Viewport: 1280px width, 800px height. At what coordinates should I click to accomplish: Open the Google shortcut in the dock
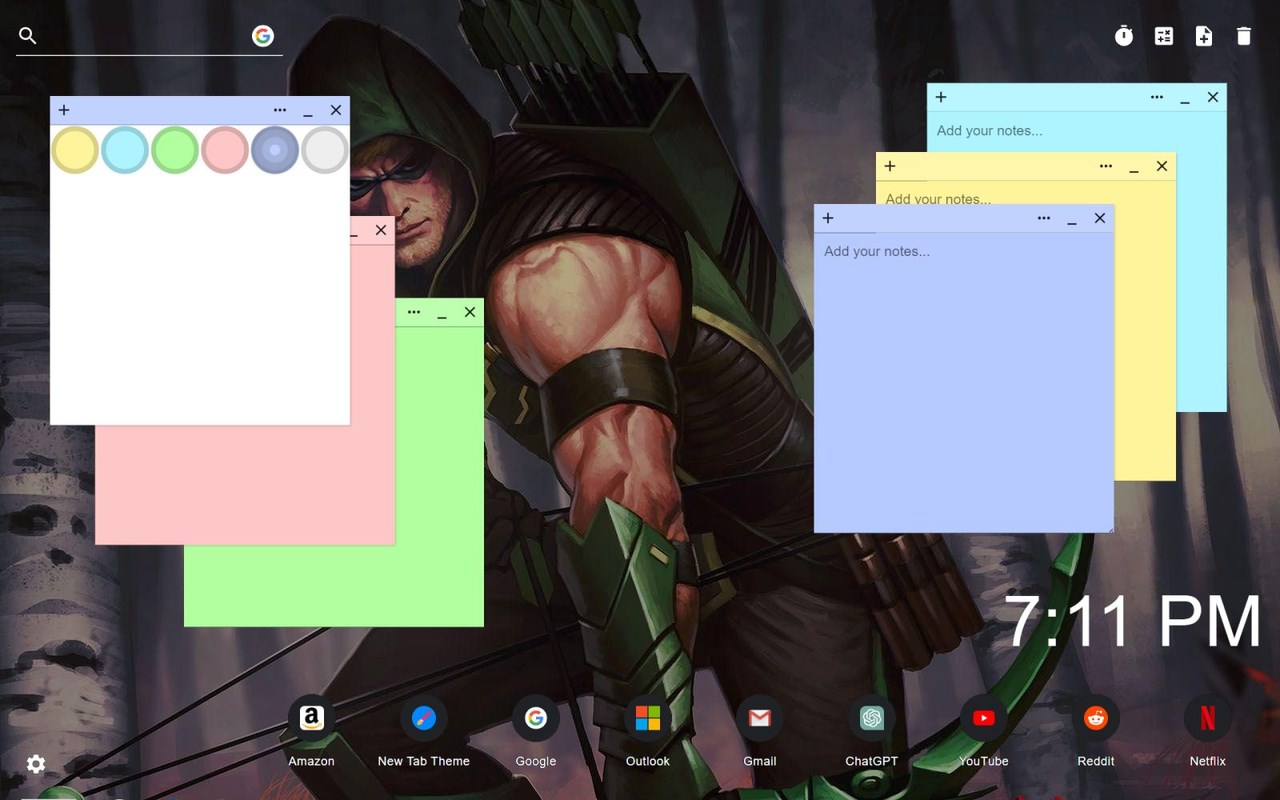[536, 718]
